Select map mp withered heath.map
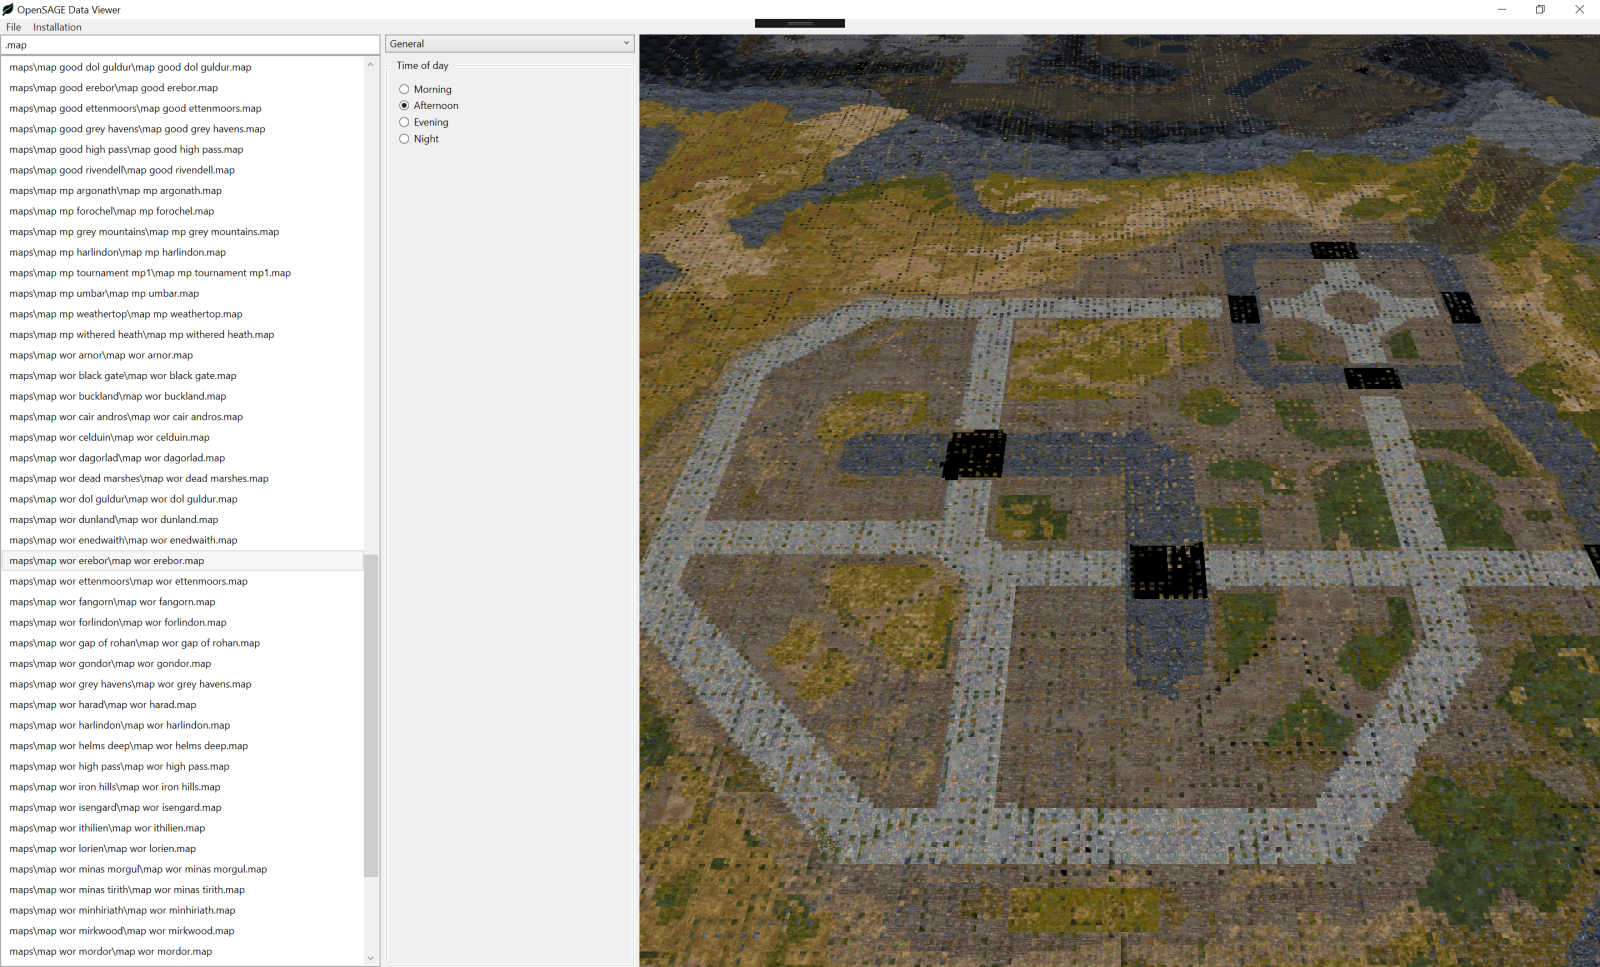The height and width of the screenshot is (967, 1600). pyautogui.click(x=182, y=334)
